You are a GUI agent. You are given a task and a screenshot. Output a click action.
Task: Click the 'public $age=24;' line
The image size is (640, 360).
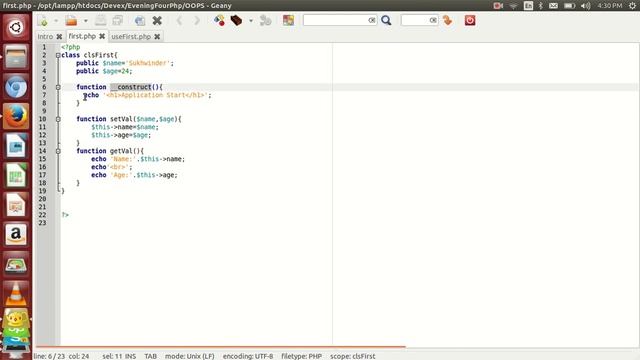click(104, 71)
